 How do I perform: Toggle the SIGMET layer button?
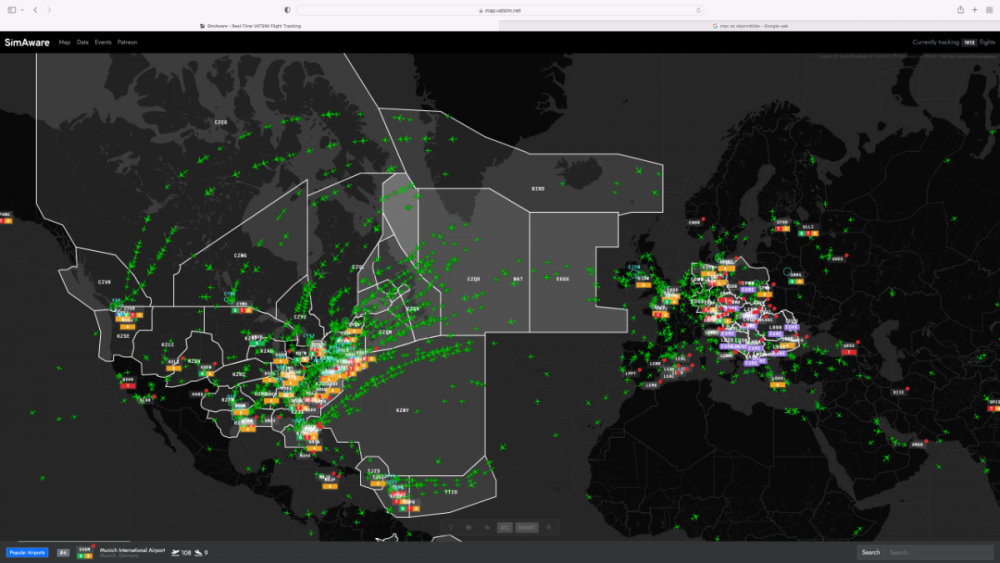pyautogui.click(x=527, y=527)
